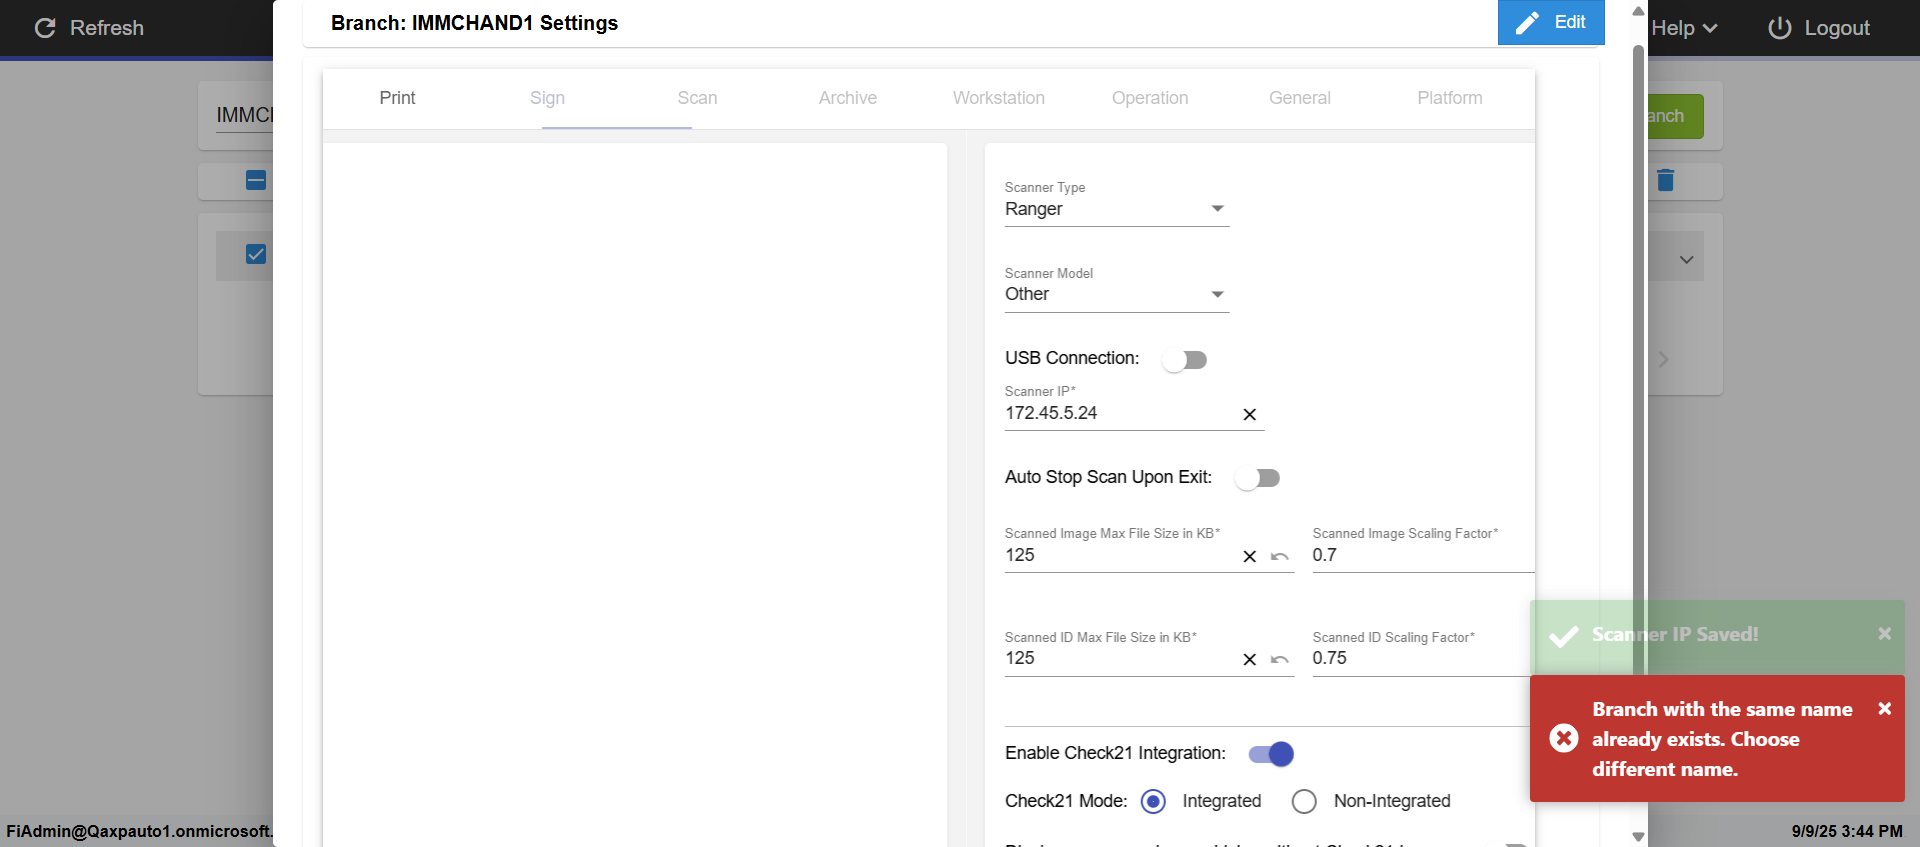The image size is (1920, 847).
Task: Go to the Workstation tab
Action: (998, 98)
